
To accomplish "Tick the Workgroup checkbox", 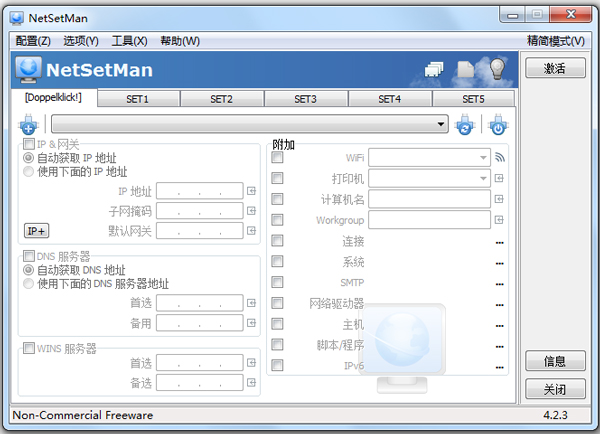I will [277, 220].
